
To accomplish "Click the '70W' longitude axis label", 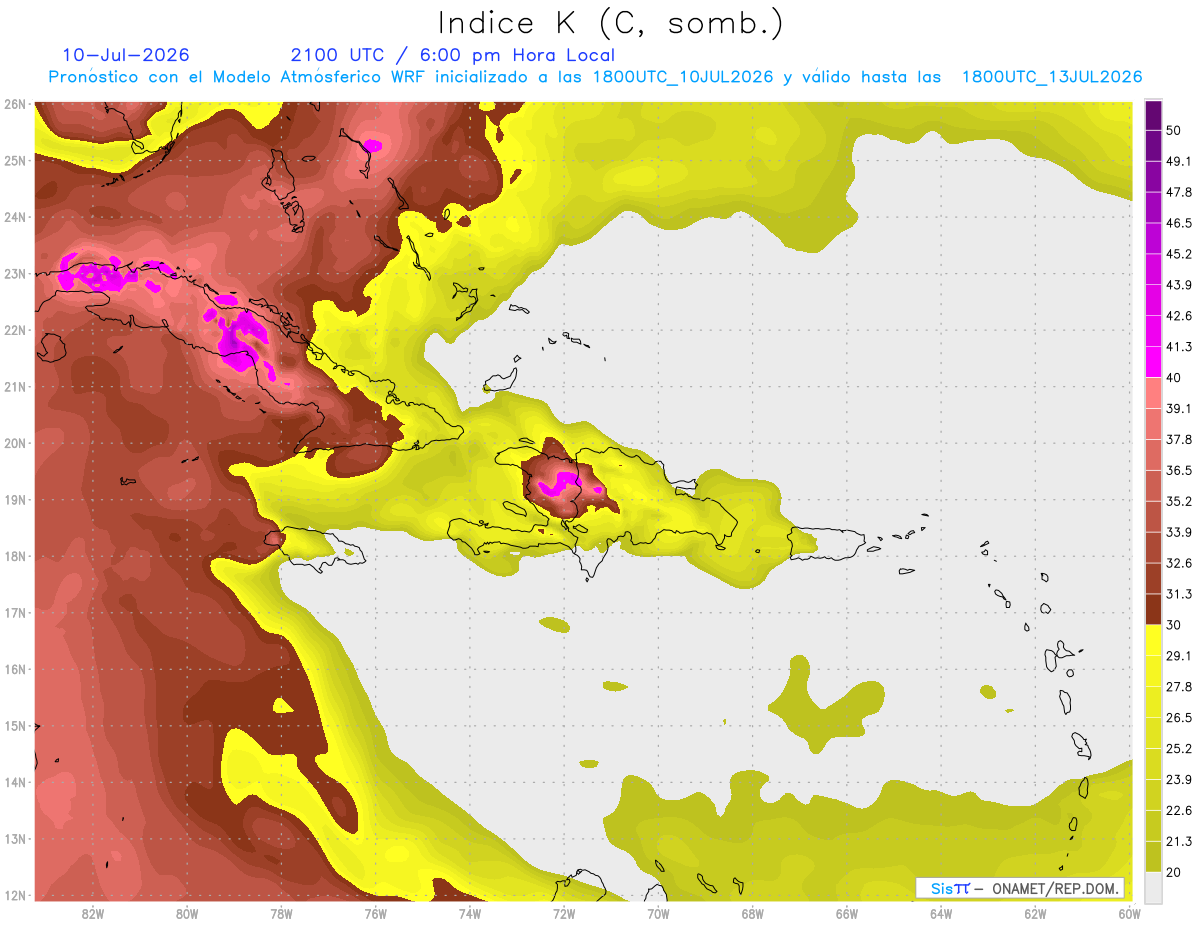I will click(658, 913).
